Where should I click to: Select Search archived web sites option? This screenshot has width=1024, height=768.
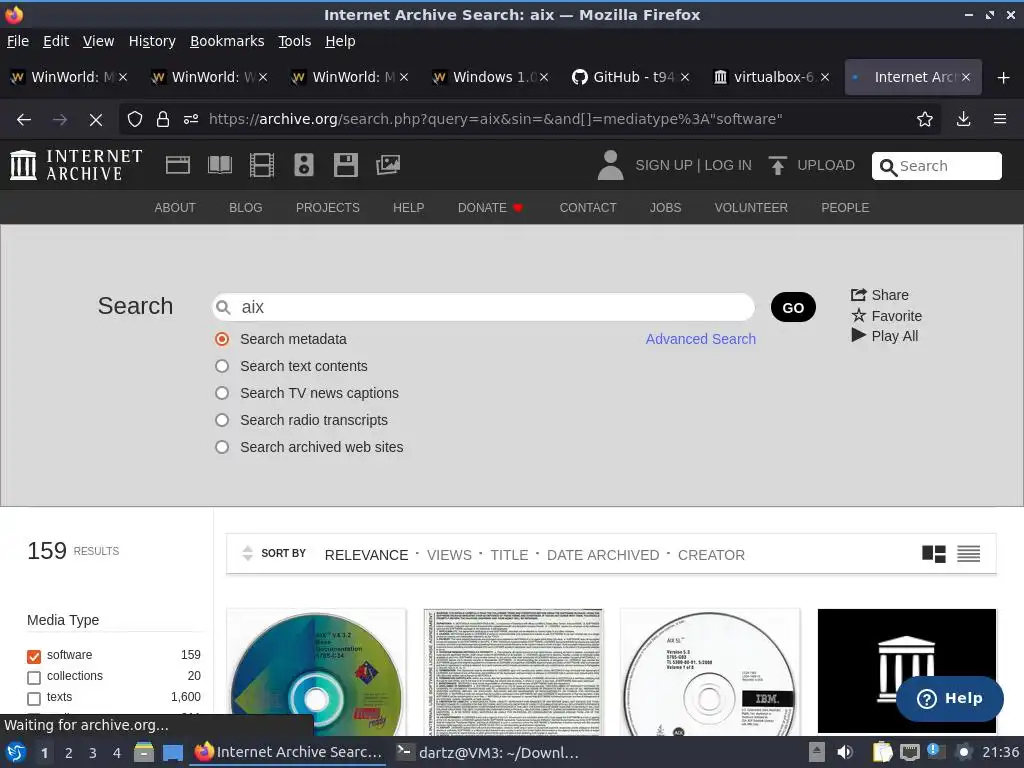222,447
